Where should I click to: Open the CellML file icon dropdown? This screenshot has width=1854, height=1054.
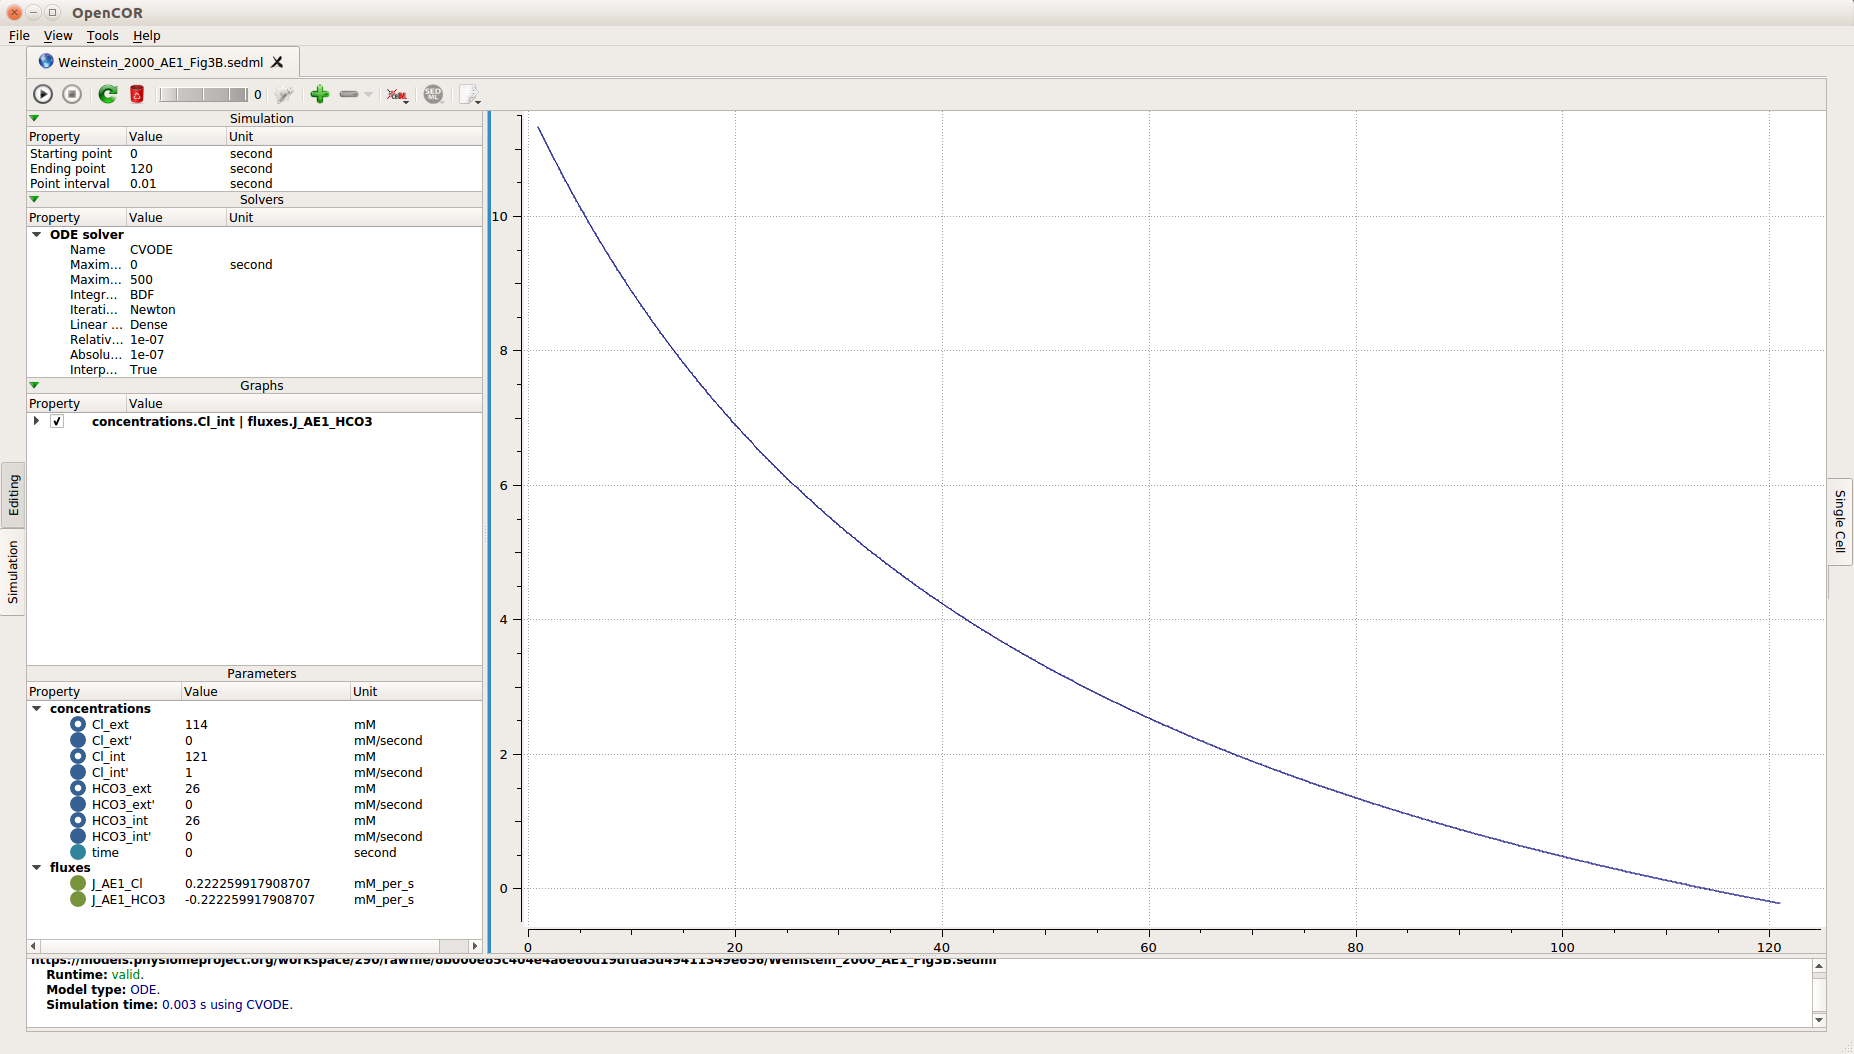coord(397,94)
